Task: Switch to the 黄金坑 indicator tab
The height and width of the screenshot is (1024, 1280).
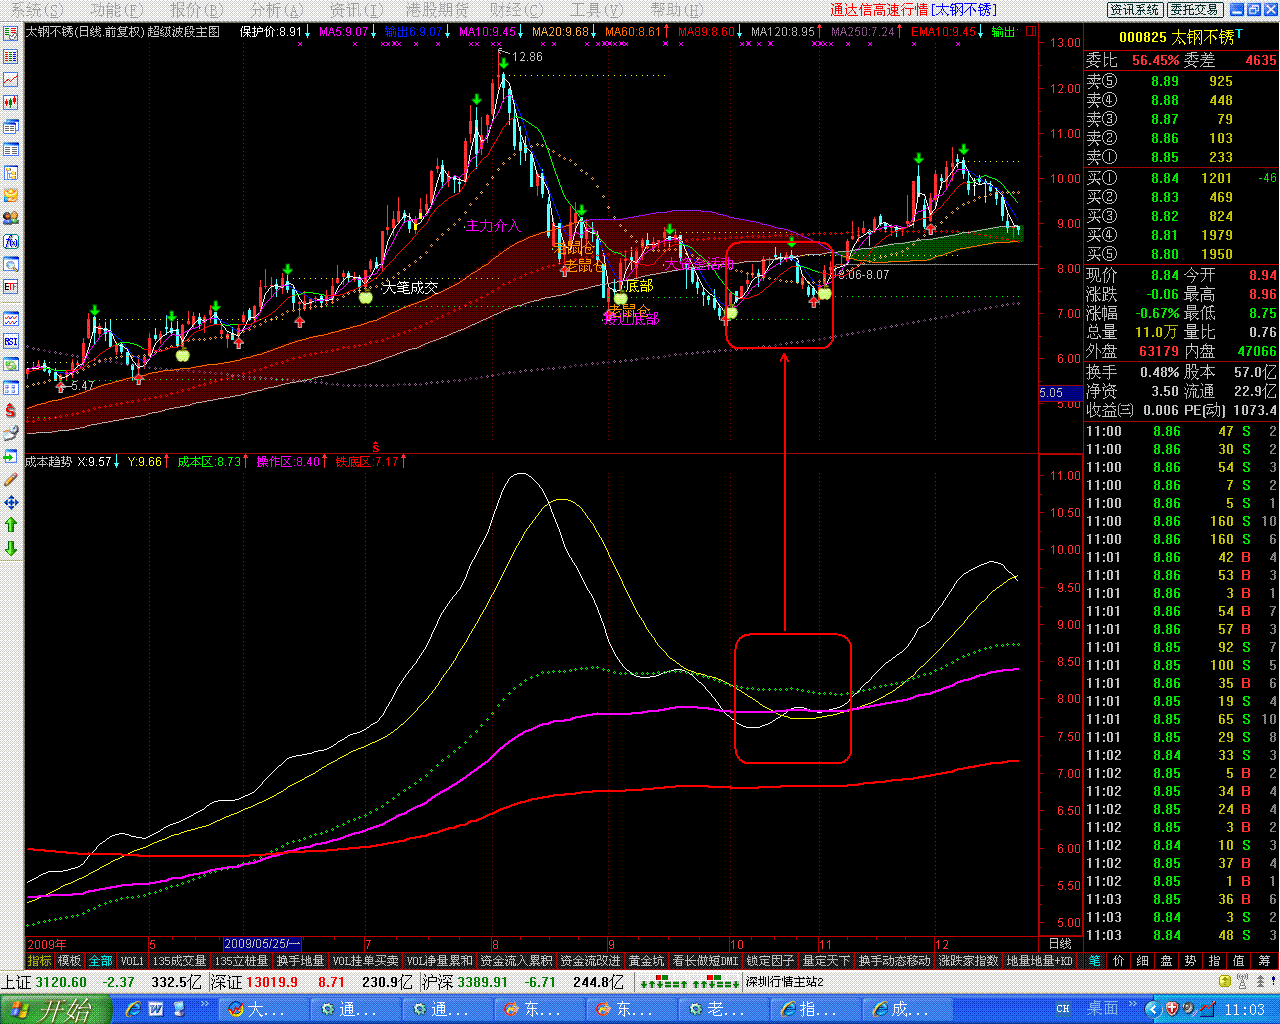Action: [x=646, y=961]
